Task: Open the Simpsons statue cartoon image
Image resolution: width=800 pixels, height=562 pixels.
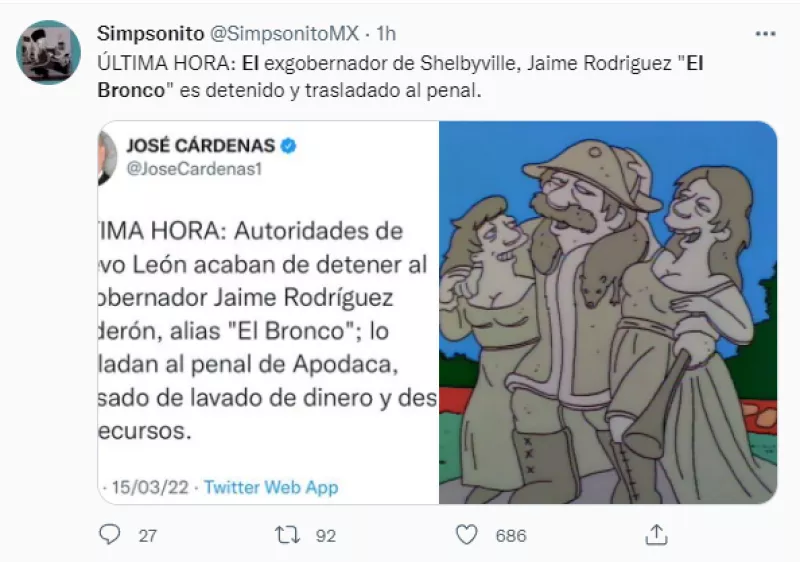Action: click(608, 312)
